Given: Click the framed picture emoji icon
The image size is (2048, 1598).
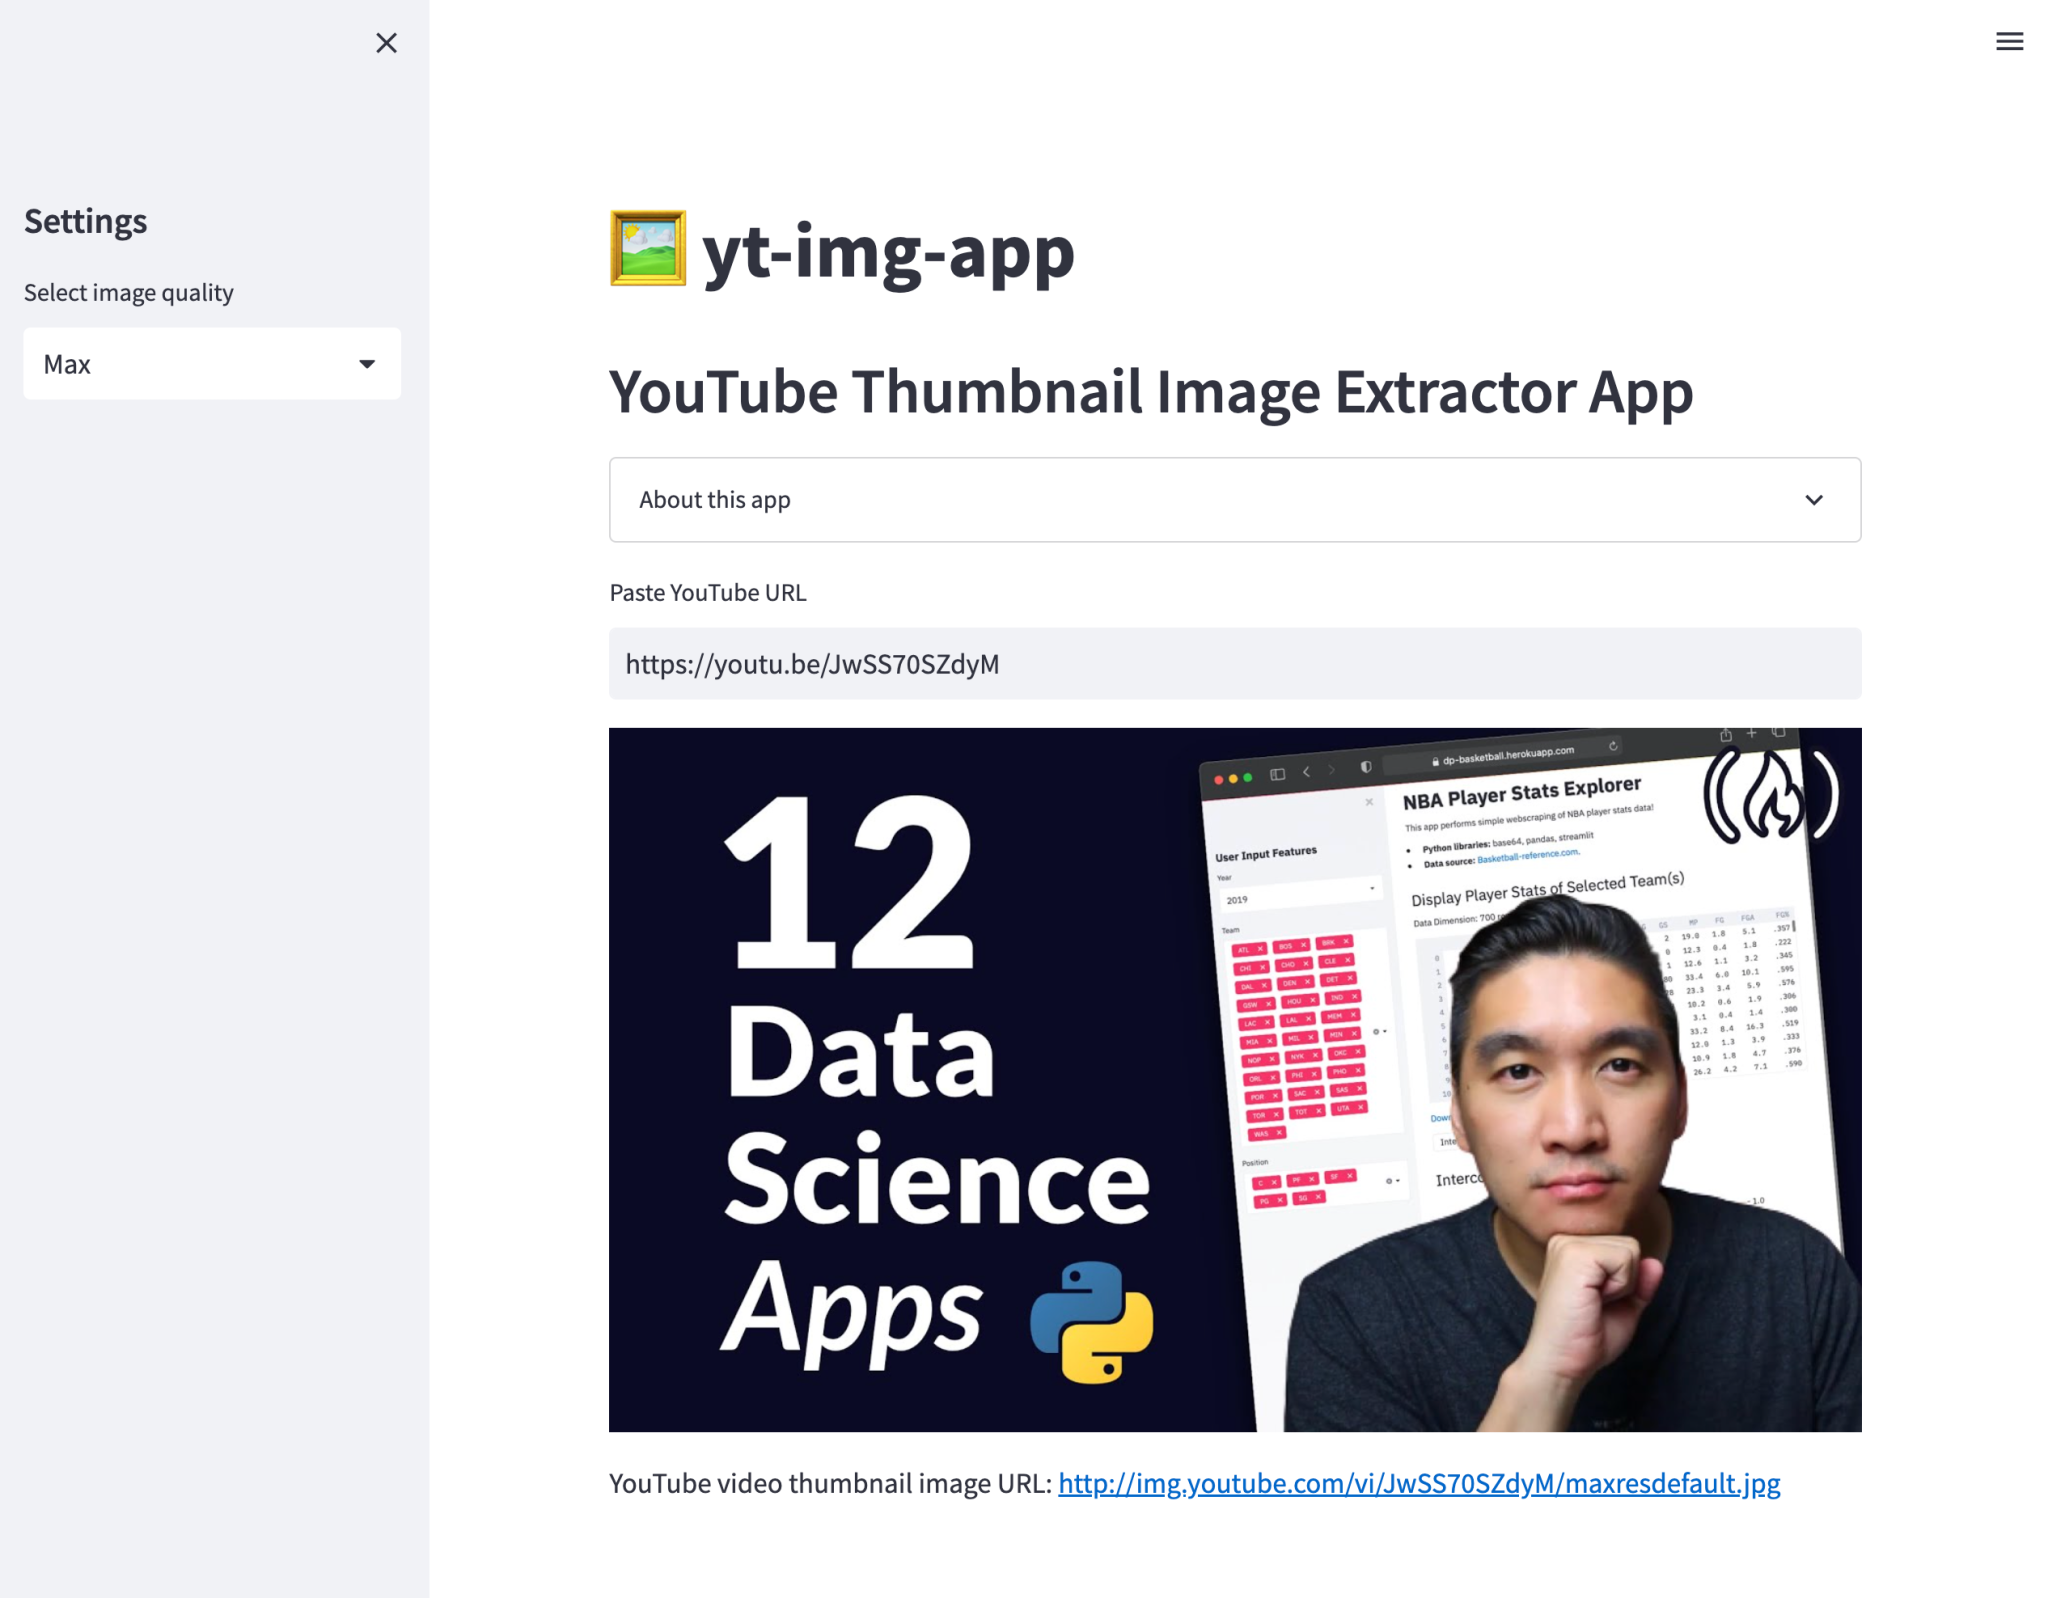Looking at the screenshot, I should tap(648, 248).
